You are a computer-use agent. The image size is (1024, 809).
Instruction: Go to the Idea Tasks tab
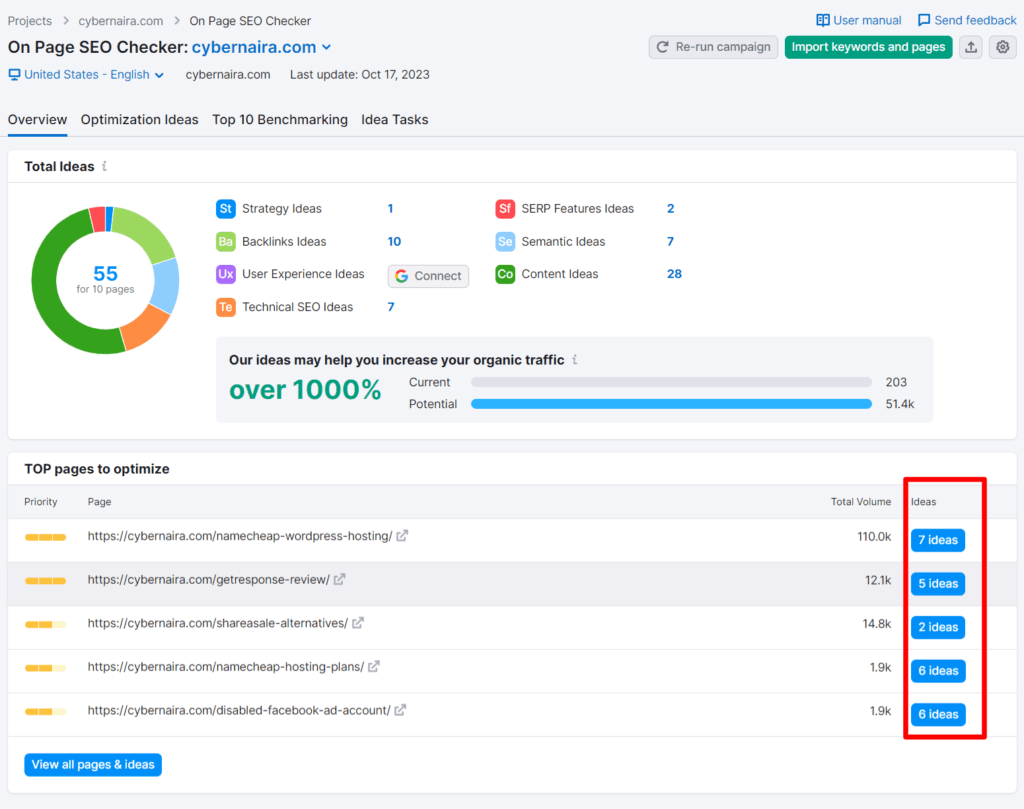pyautogui.click(x=394, y=119)
